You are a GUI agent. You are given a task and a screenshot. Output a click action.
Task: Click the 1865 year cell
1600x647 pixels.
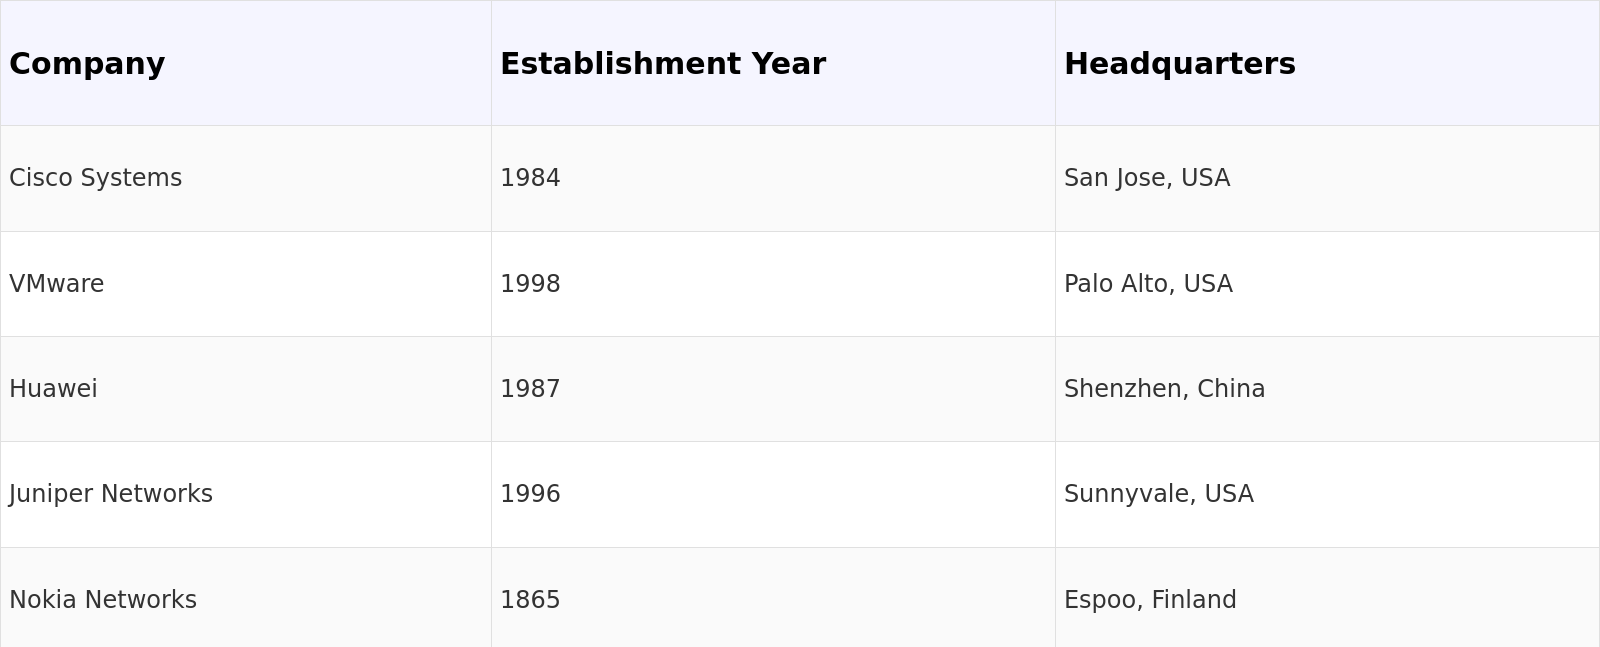point(530,600)
